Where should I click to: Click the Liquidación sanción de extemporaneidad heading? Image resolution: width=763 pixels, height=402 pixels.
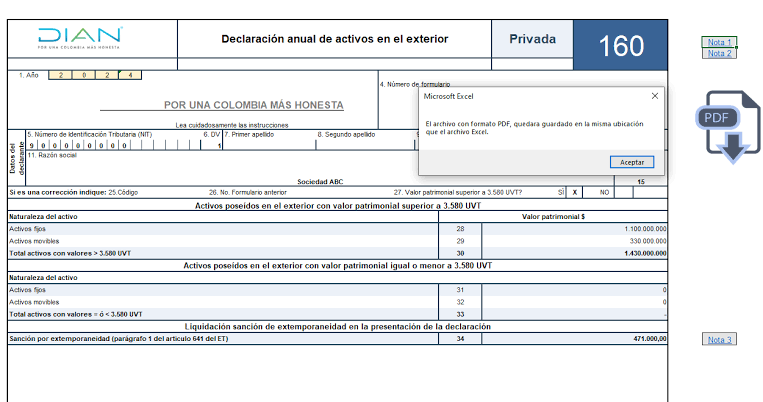pyautogui.click(x=337, y=327)
